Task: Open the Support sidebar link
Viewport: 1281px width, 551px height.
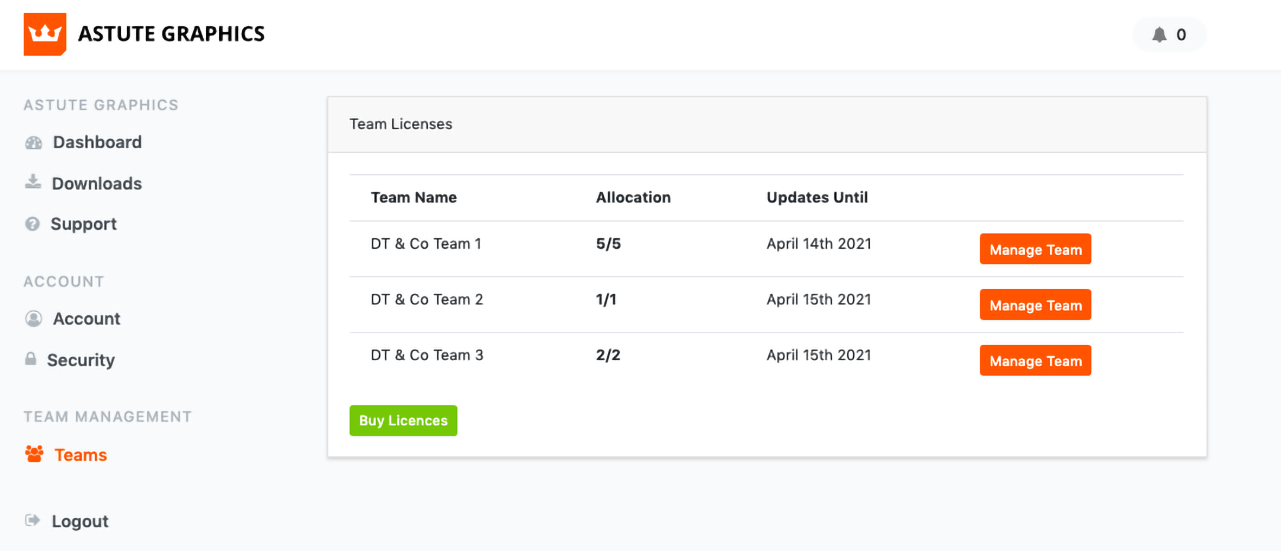Action: point(84,225)
